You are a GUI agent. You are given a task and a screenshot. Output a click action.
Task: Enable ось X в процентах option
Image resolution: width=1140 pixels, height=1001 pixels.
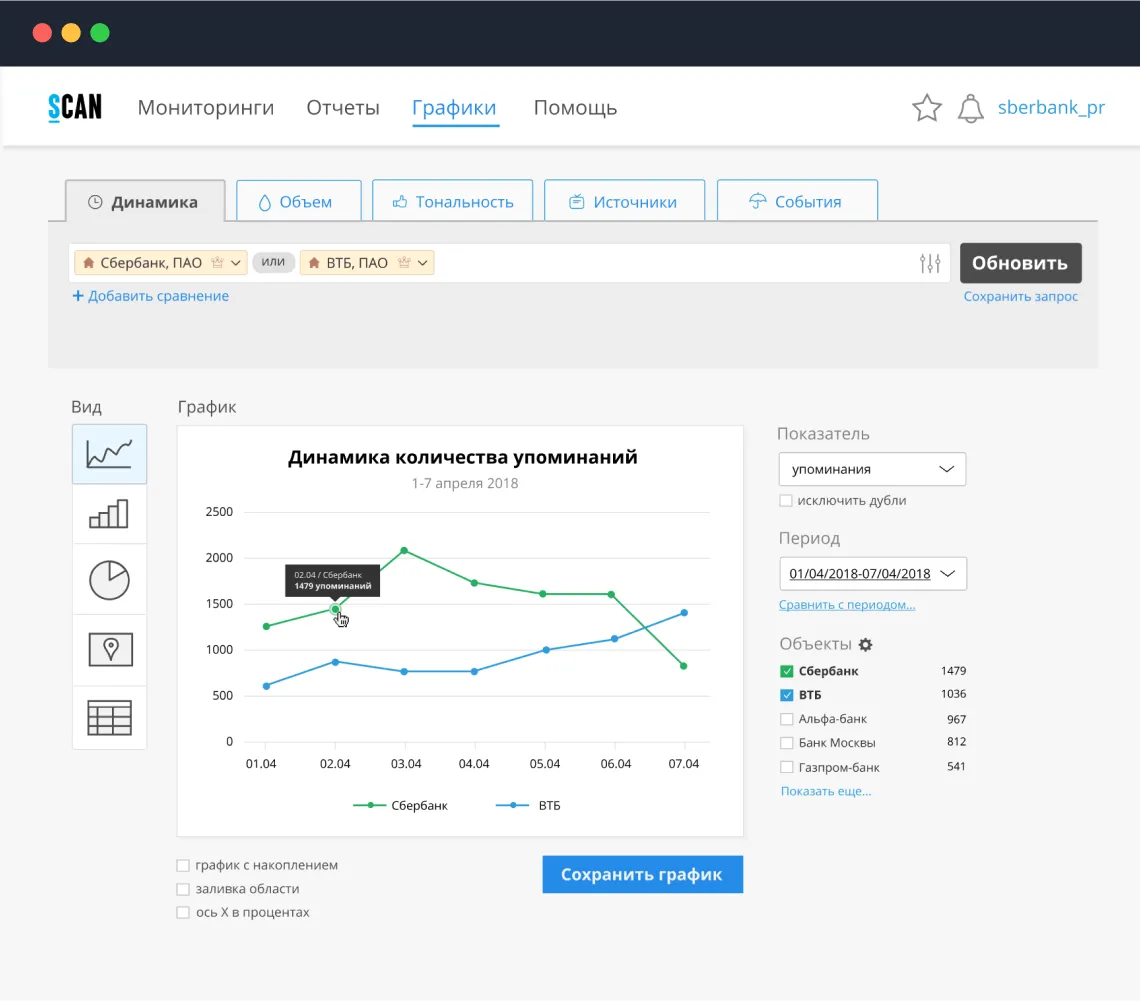(x=183, y=912)
